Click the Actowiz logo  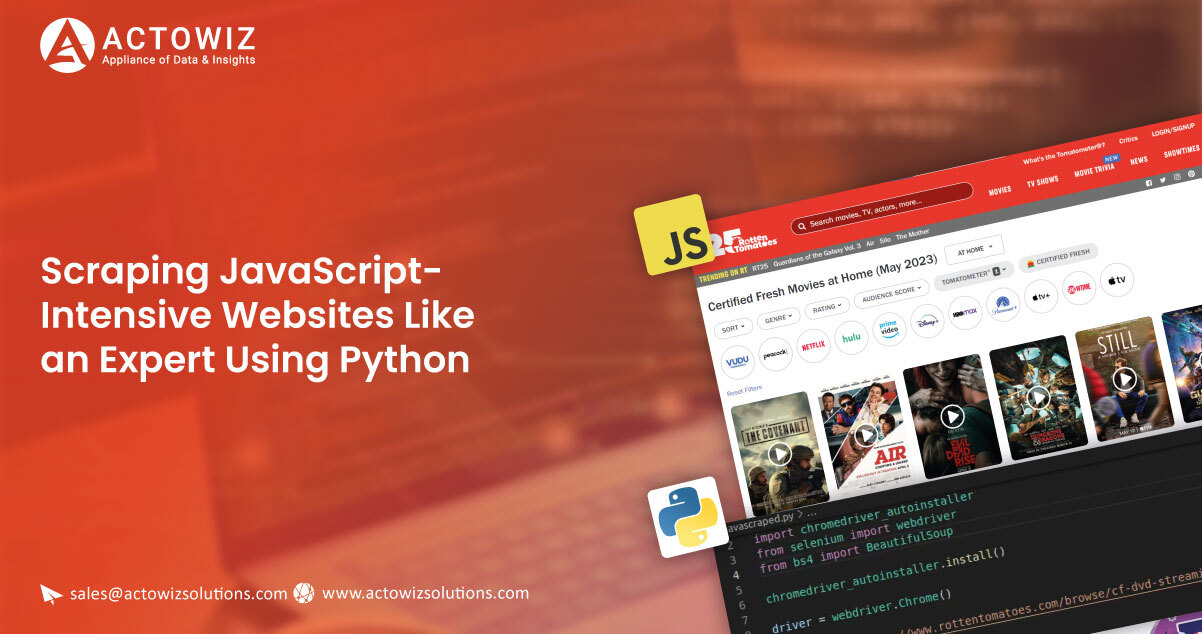pyautogui.click(x=149, y=45)
